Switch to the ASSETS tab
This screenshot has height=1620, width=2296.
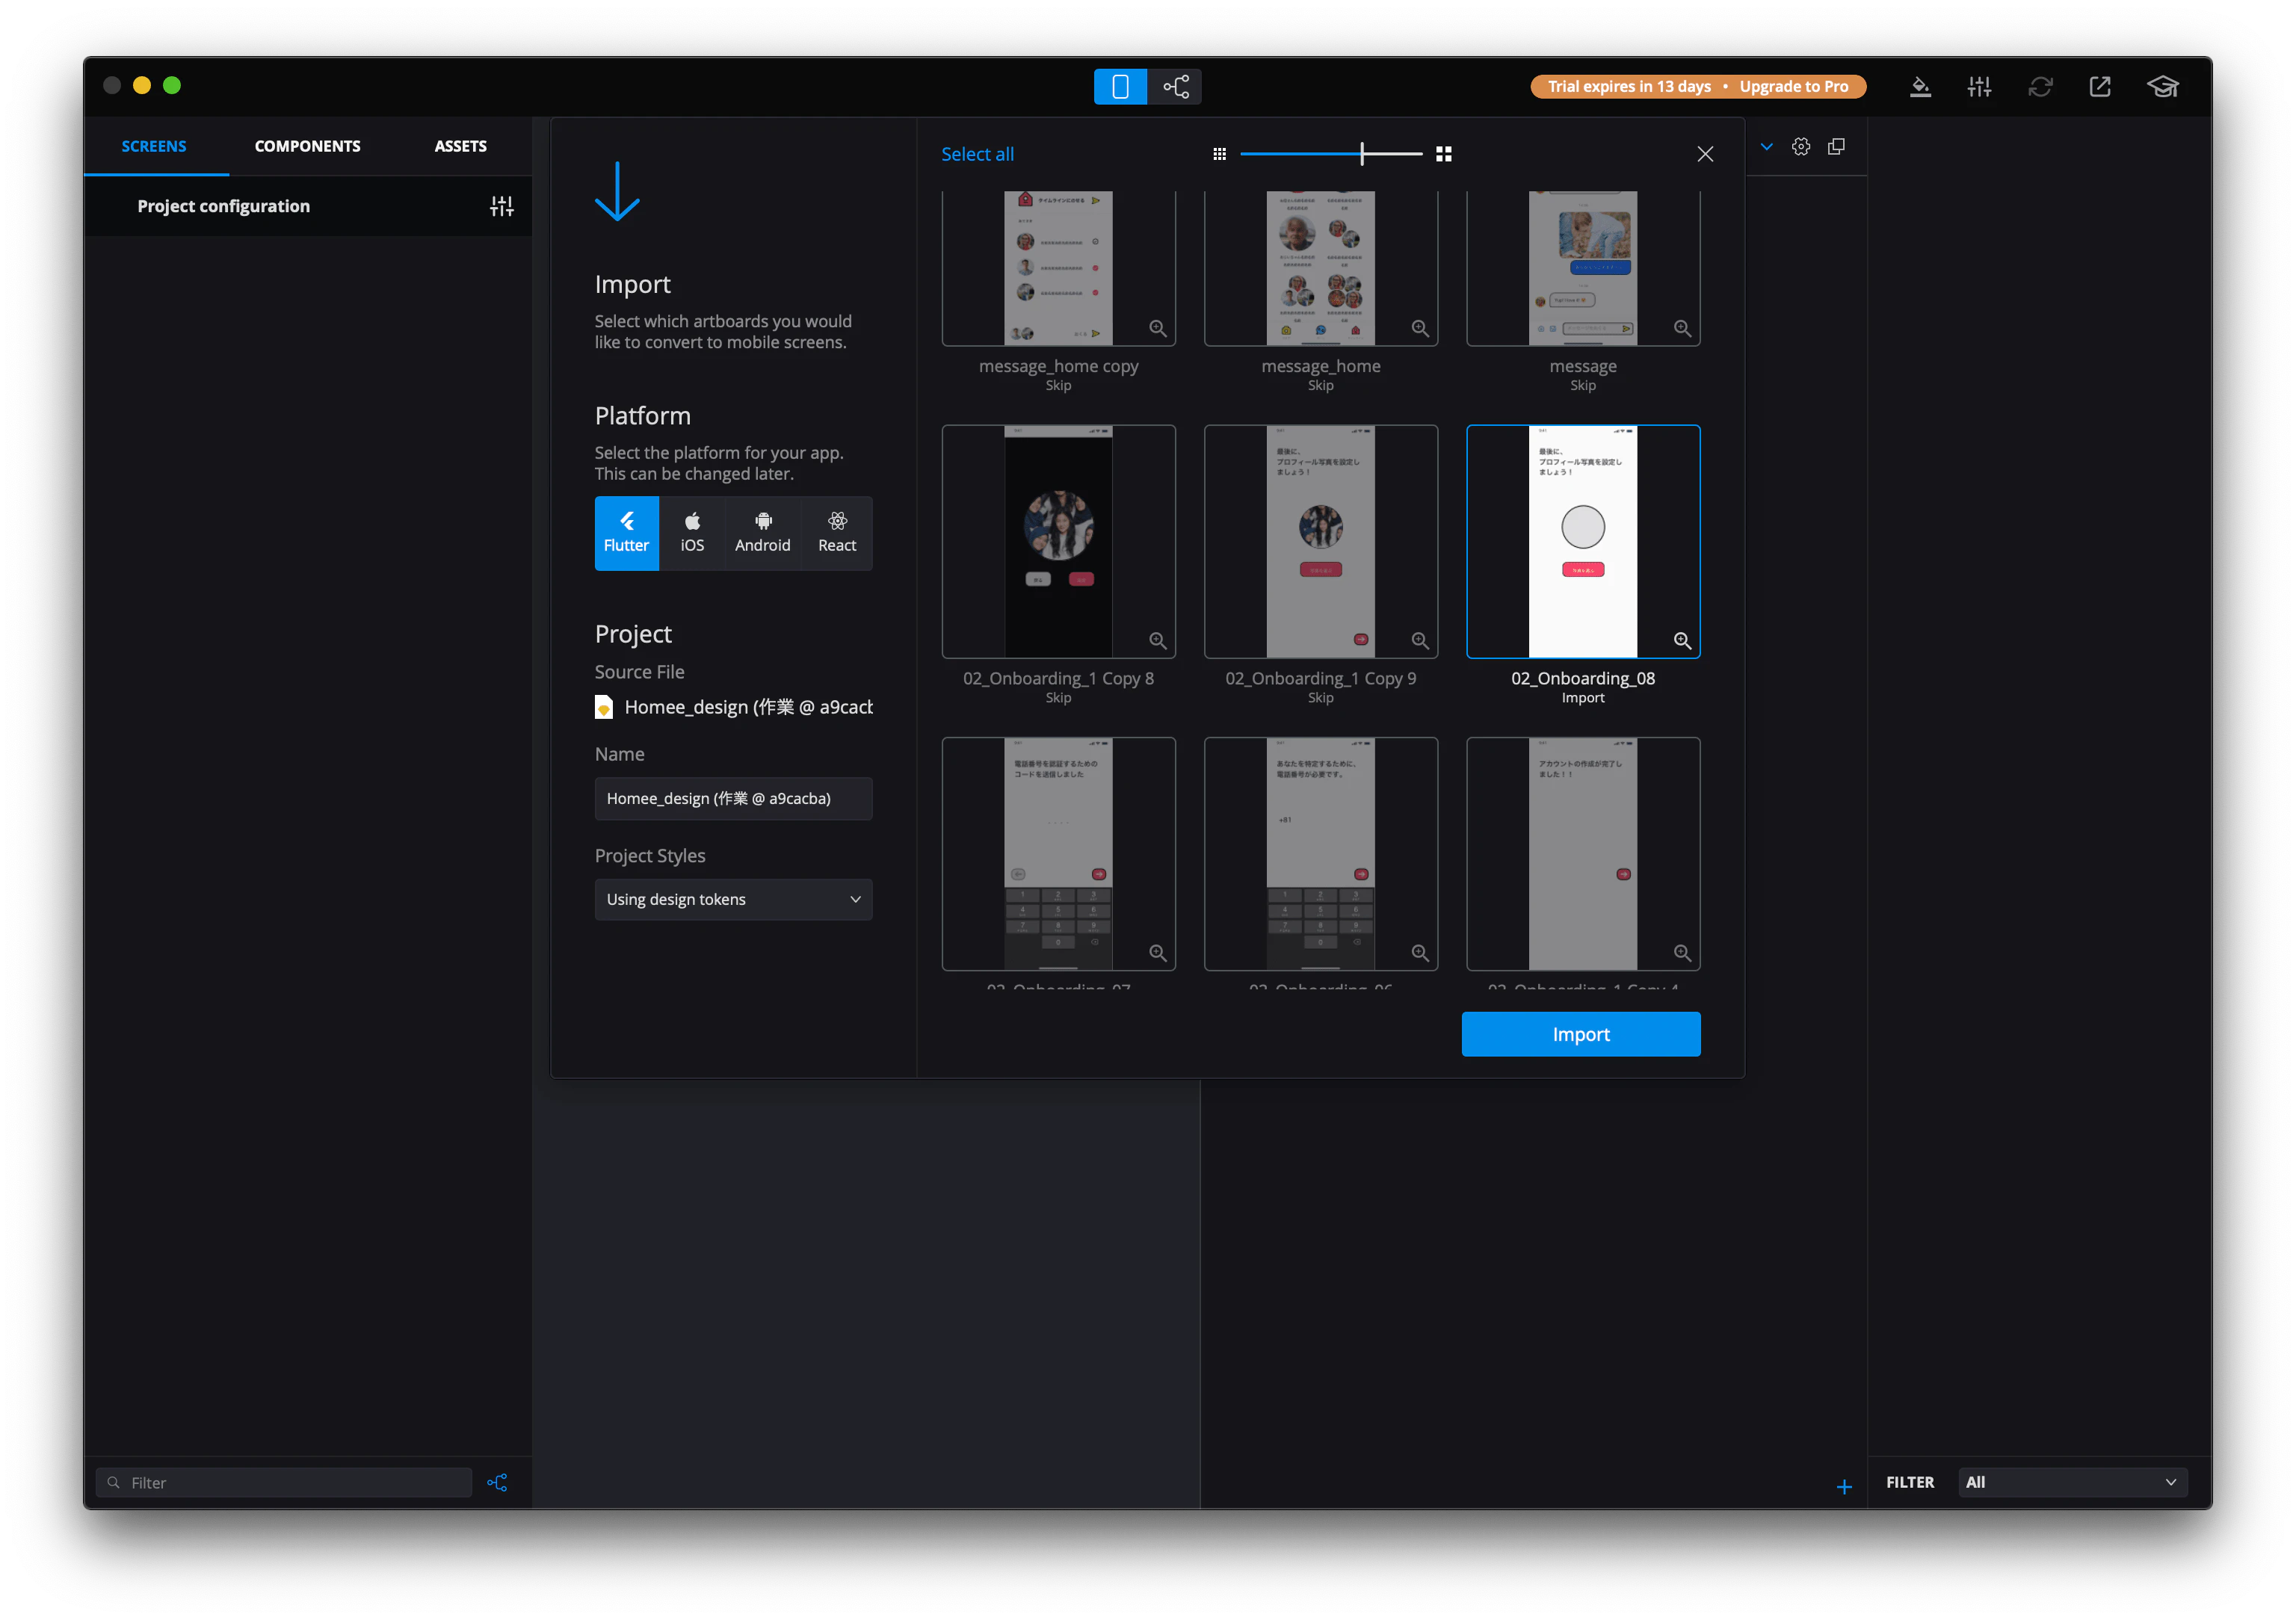point(460,146)
